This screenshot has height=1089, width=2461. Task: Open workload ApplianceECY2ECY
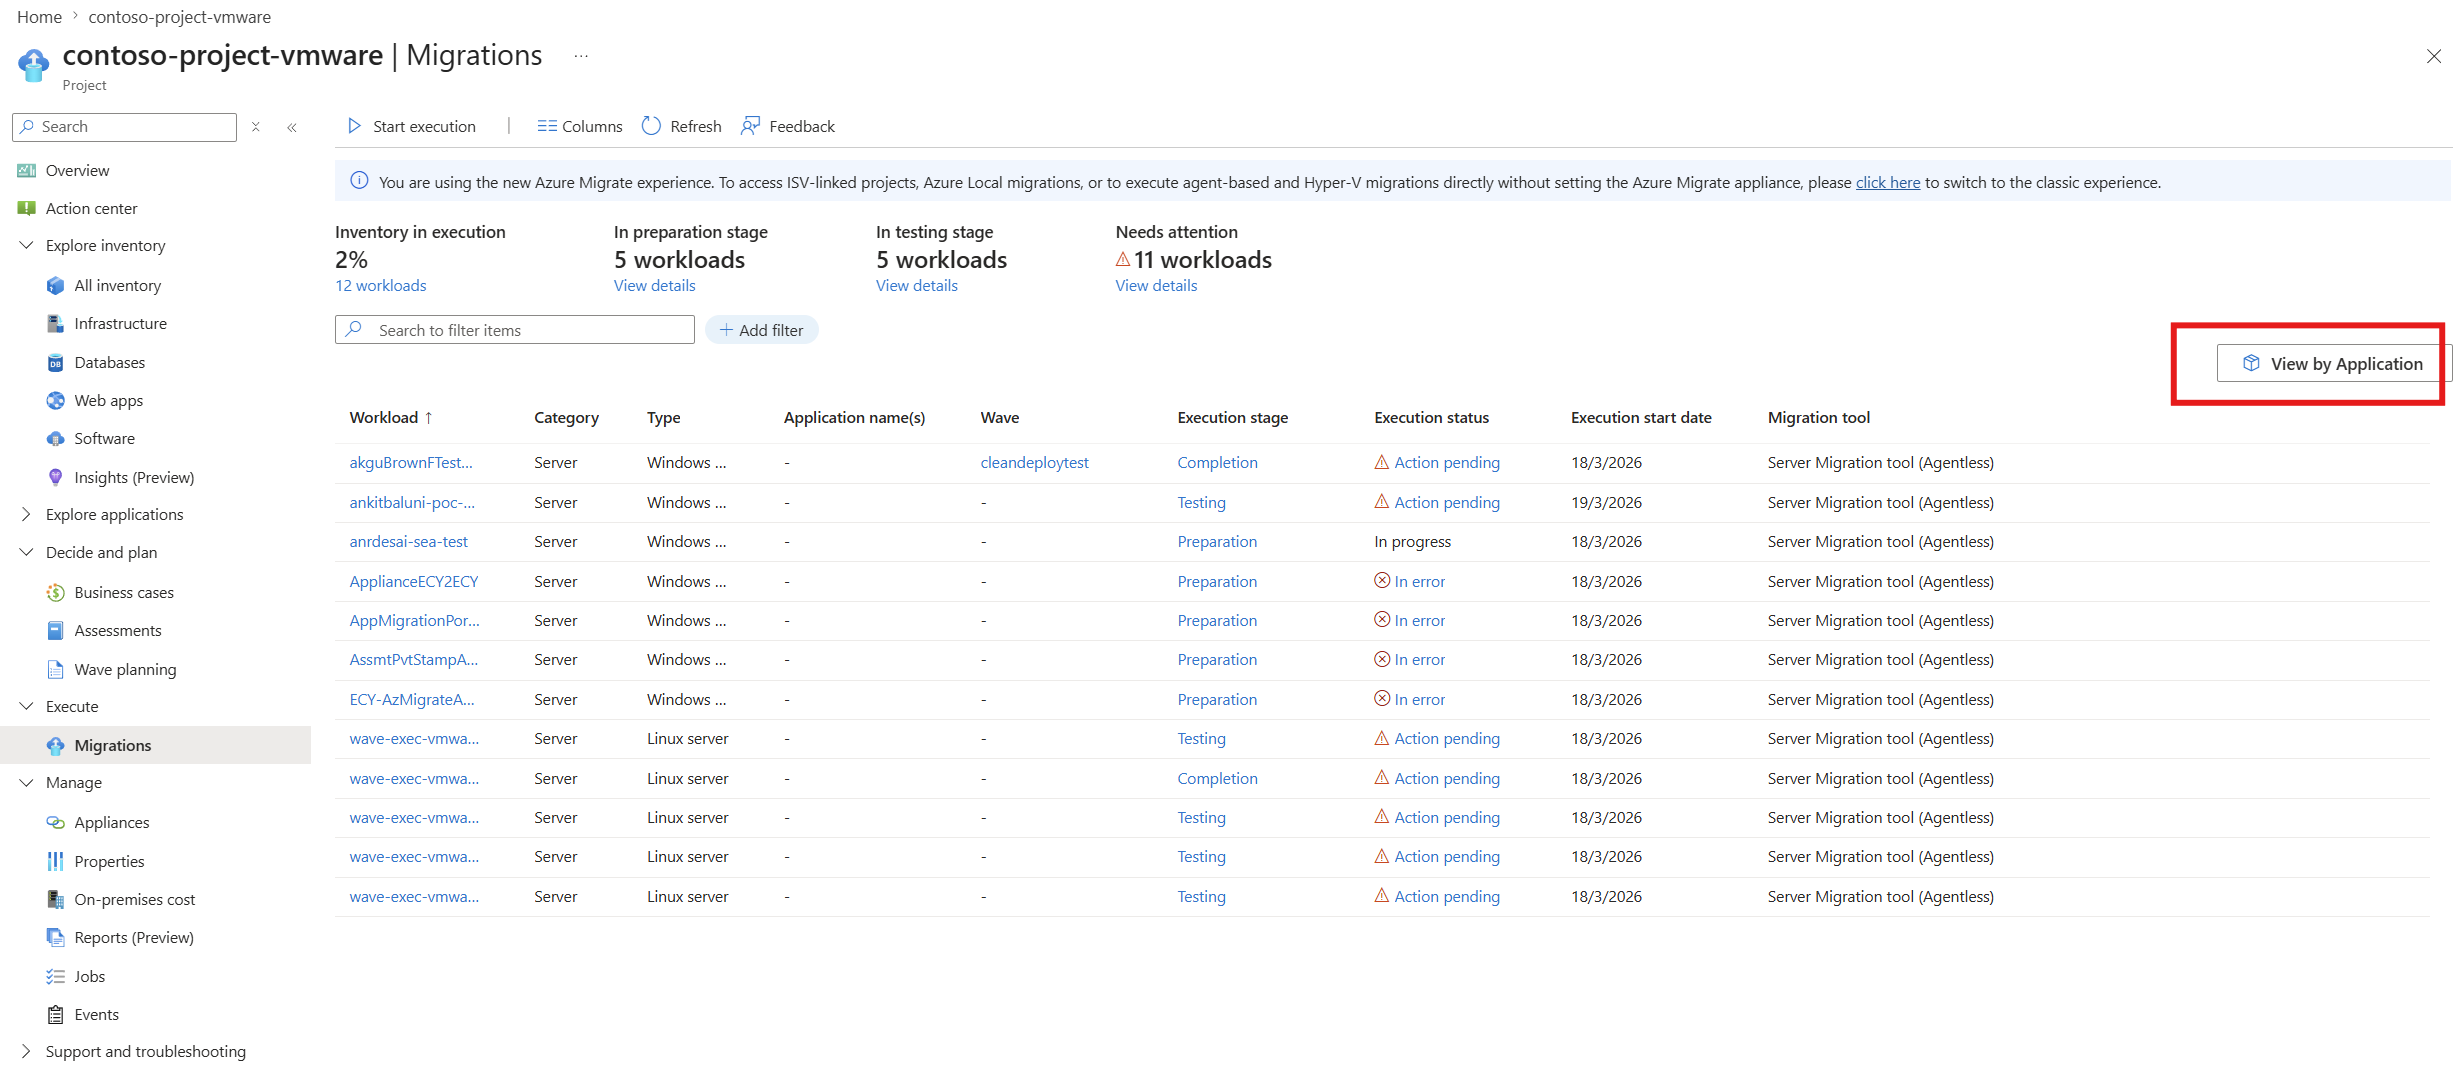coord(414,582)
